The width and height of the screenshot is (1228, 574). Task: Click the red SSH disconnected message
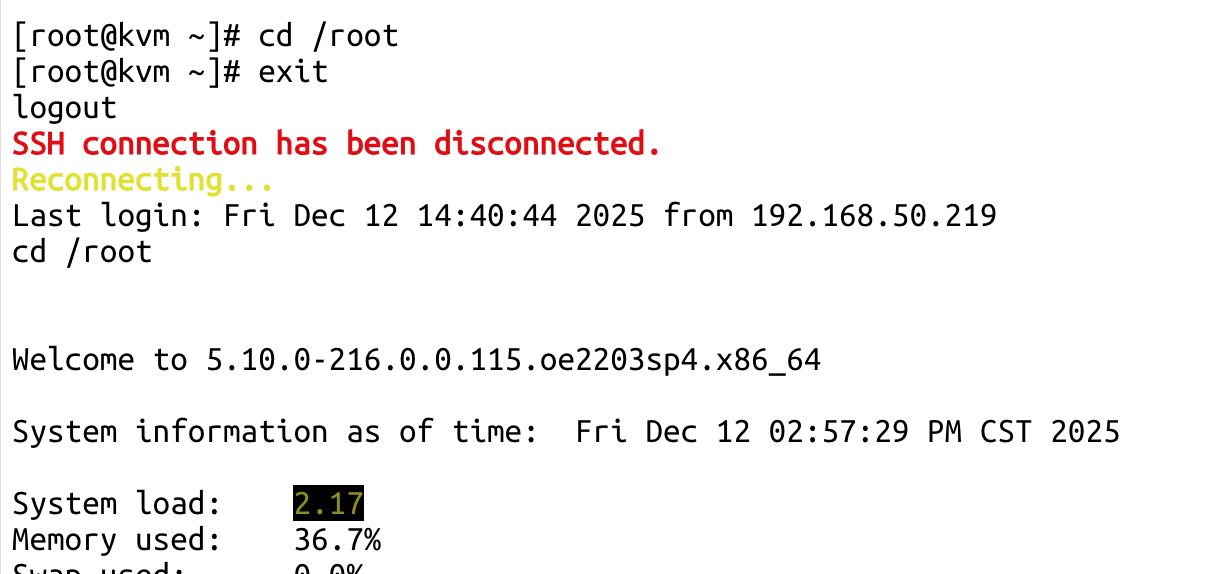tap(336, 144)
